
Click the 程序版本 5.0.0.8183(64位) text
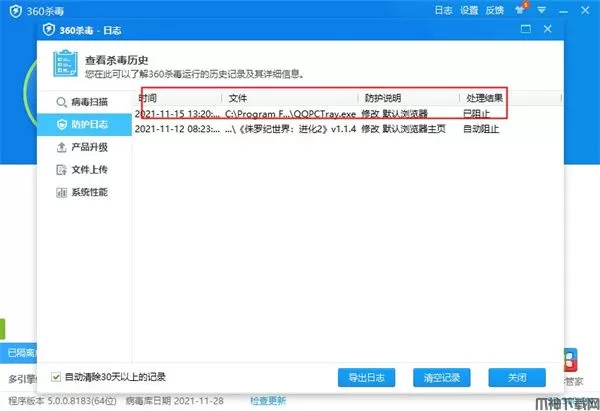62,401
